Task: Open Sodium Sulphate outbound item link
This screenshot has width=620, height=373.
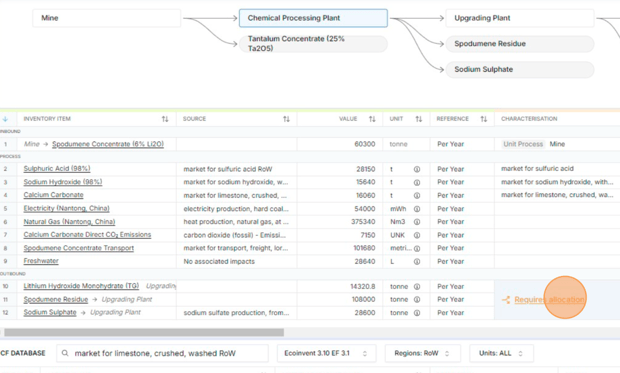Action: click(x=50, y=312)
